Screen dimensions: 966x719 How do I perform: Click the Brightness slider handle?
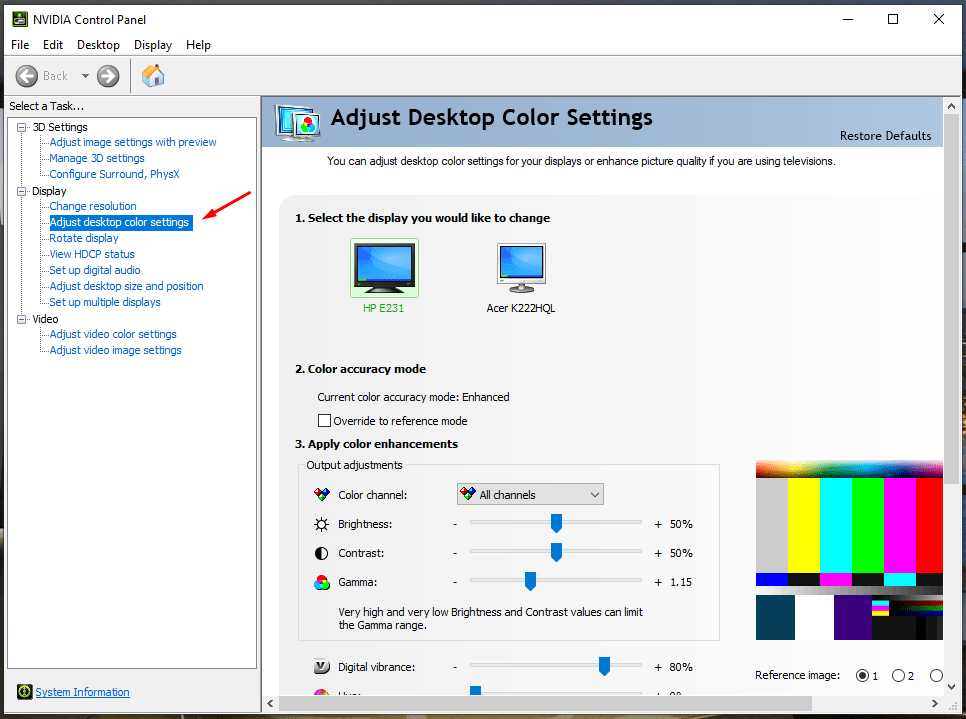tap(556, 523)
